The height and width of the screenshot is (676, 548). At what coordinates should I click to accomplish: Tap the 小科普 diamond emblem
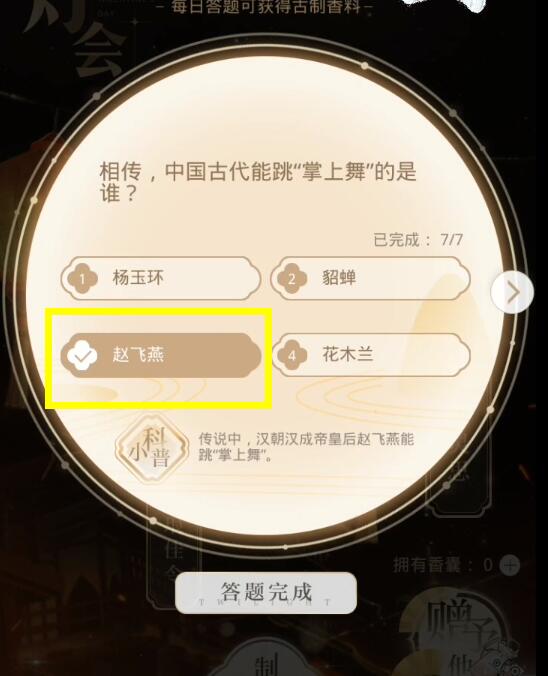pos(152,450)
